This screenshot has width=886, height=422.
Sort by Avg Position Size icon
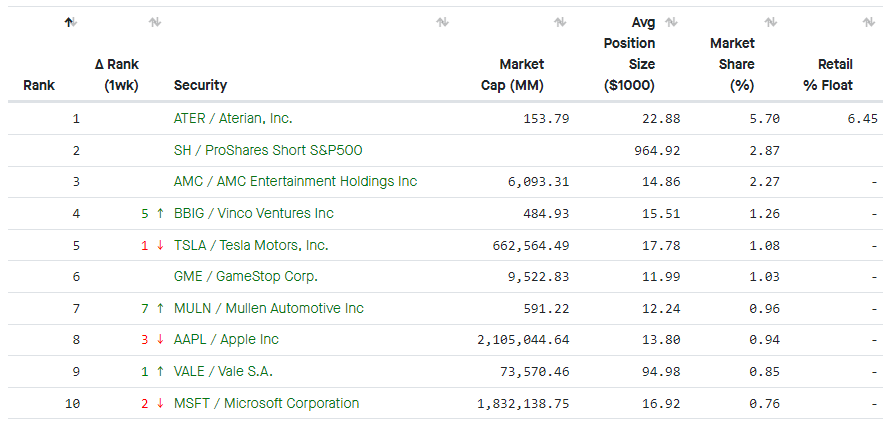click(671, 22)
